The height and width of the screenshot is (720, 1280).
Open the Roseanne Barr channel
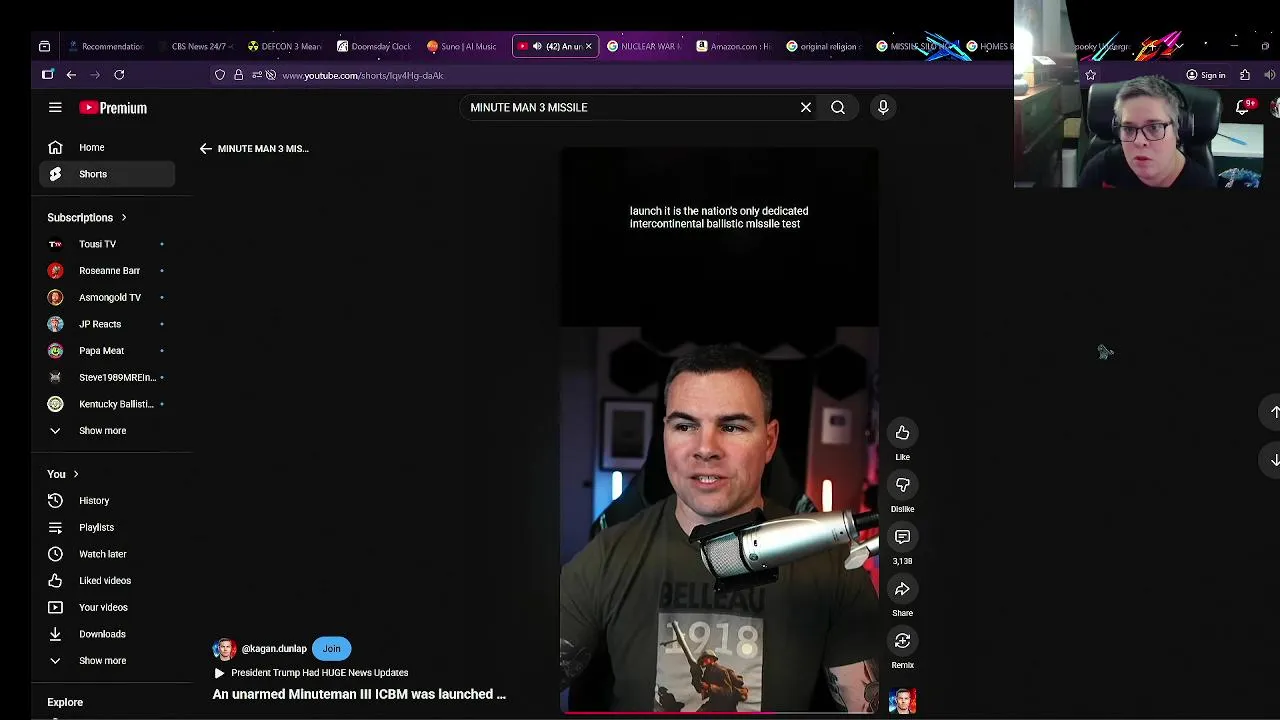point(108,270)
